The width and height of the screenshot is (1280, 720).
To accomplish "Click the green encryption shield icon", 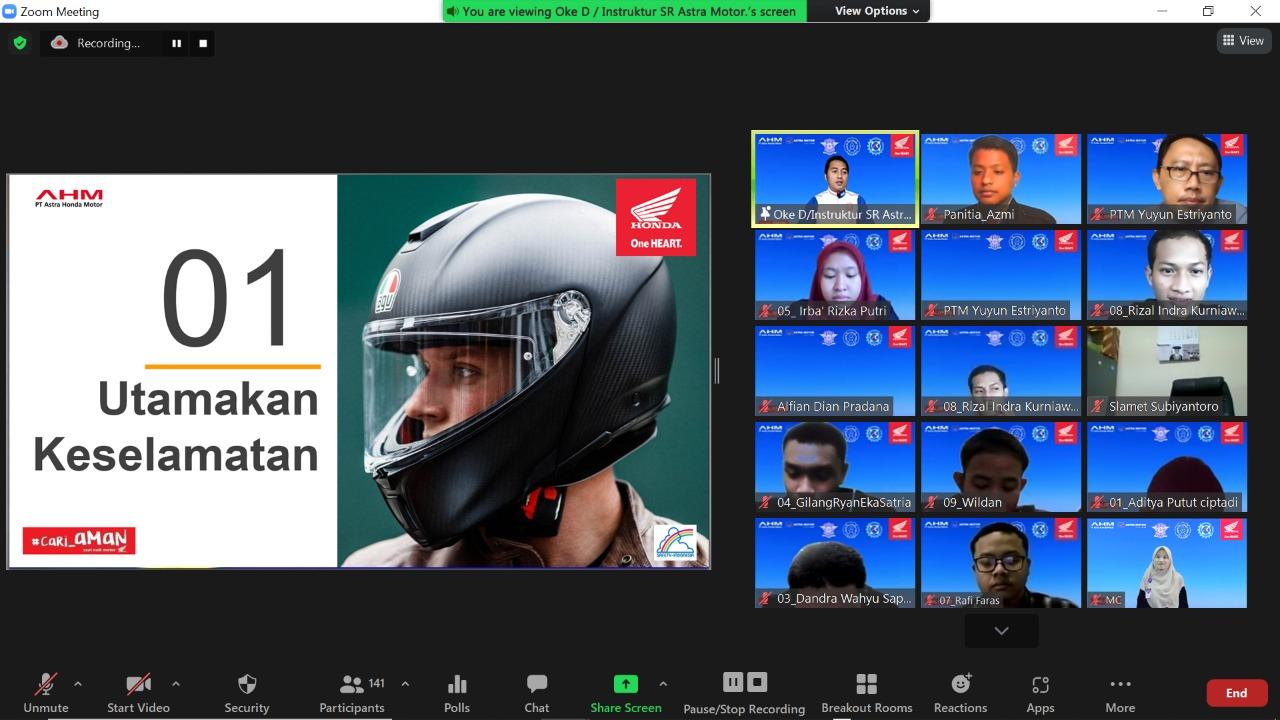I will [19, 43].
